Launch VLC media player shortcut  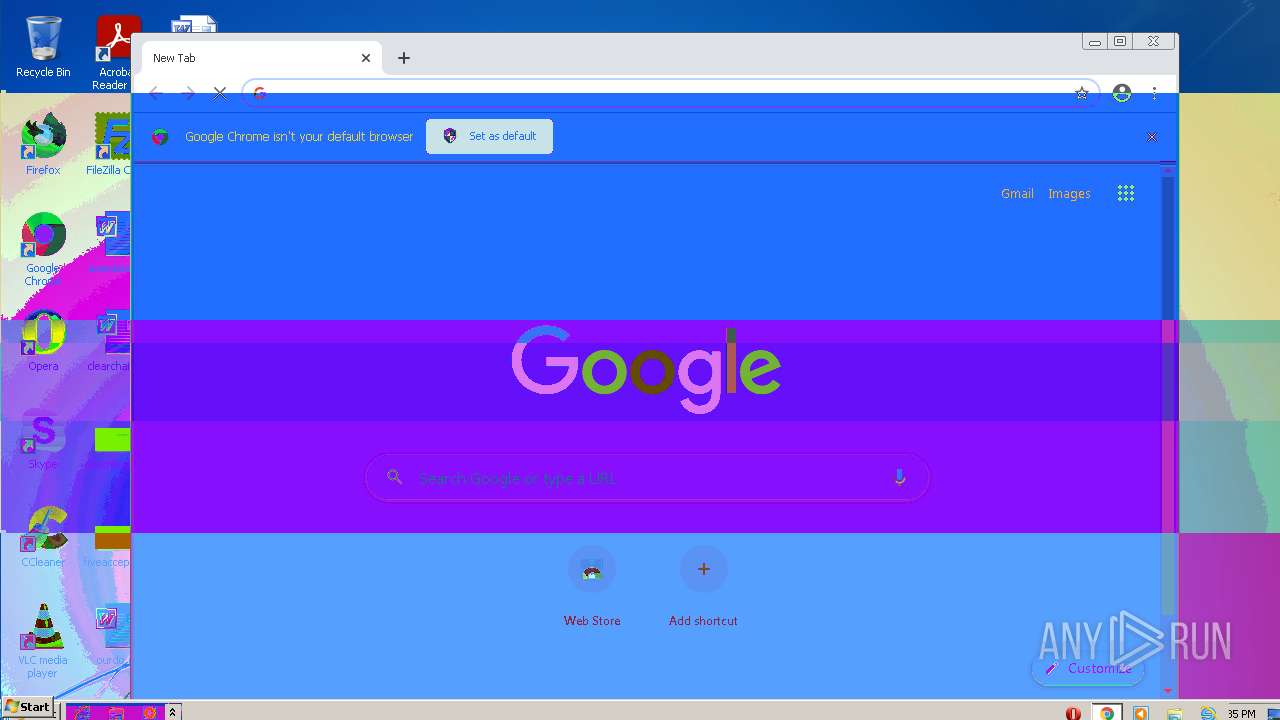[43, 641]
